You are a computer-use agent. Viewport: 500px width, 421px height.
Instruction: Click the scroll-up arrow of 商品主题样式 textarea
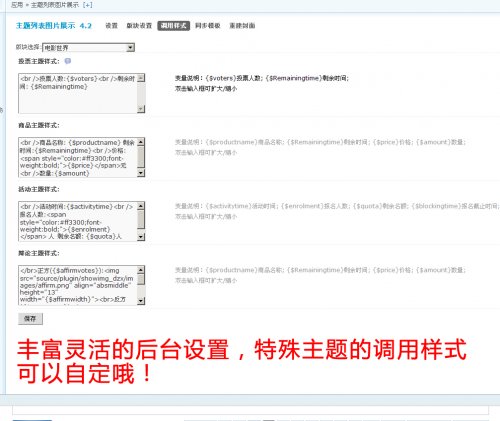click(x=141, y=142)
